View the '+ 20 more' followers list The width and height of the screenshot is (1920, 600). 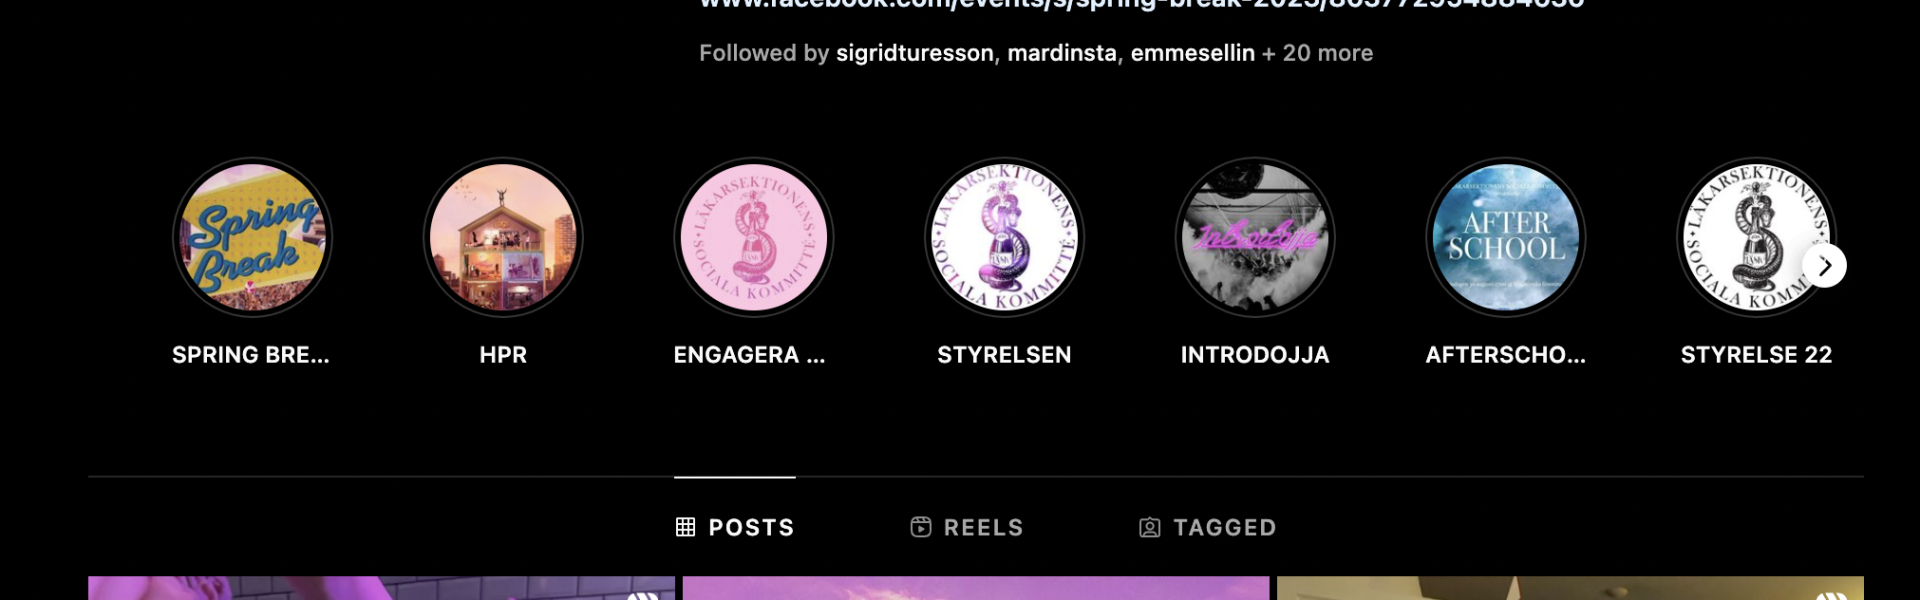(1318, 53)
